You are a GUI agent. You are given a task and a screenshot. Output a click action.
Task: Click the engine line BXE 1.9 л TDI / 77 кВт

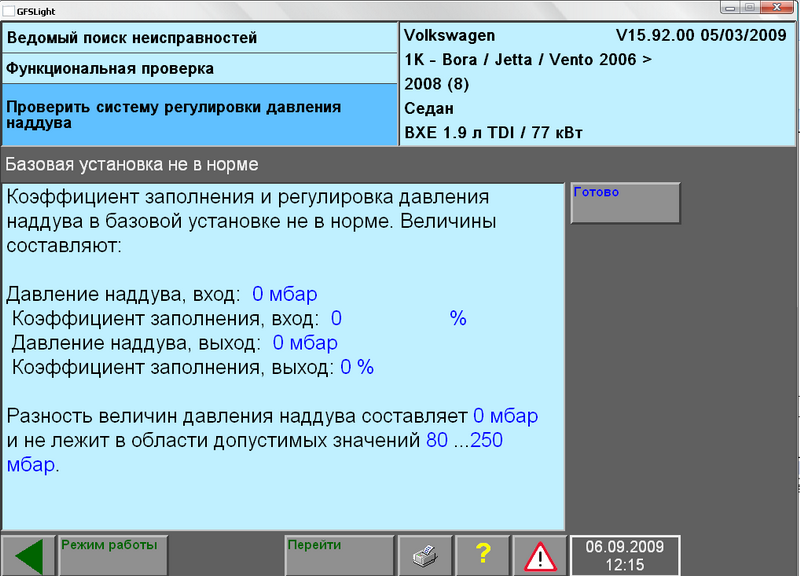[x=493, y=133]
